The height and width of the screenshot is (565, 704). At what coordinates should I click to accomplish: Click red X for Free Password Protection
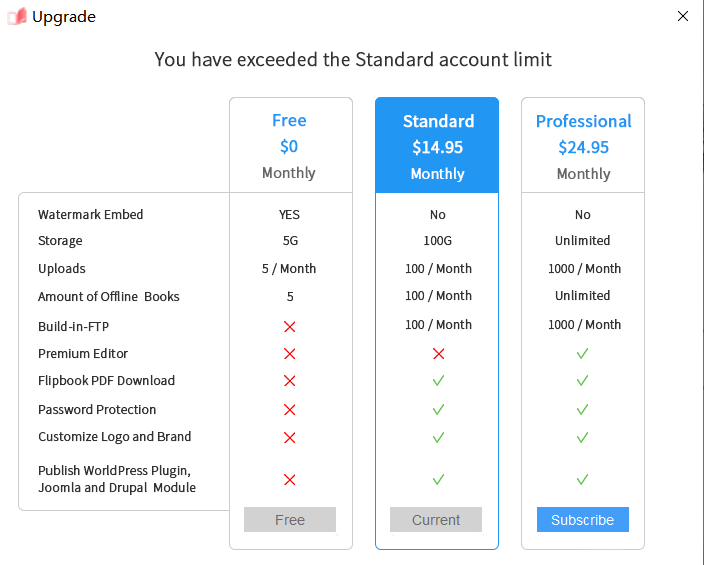tap(290, 410)
